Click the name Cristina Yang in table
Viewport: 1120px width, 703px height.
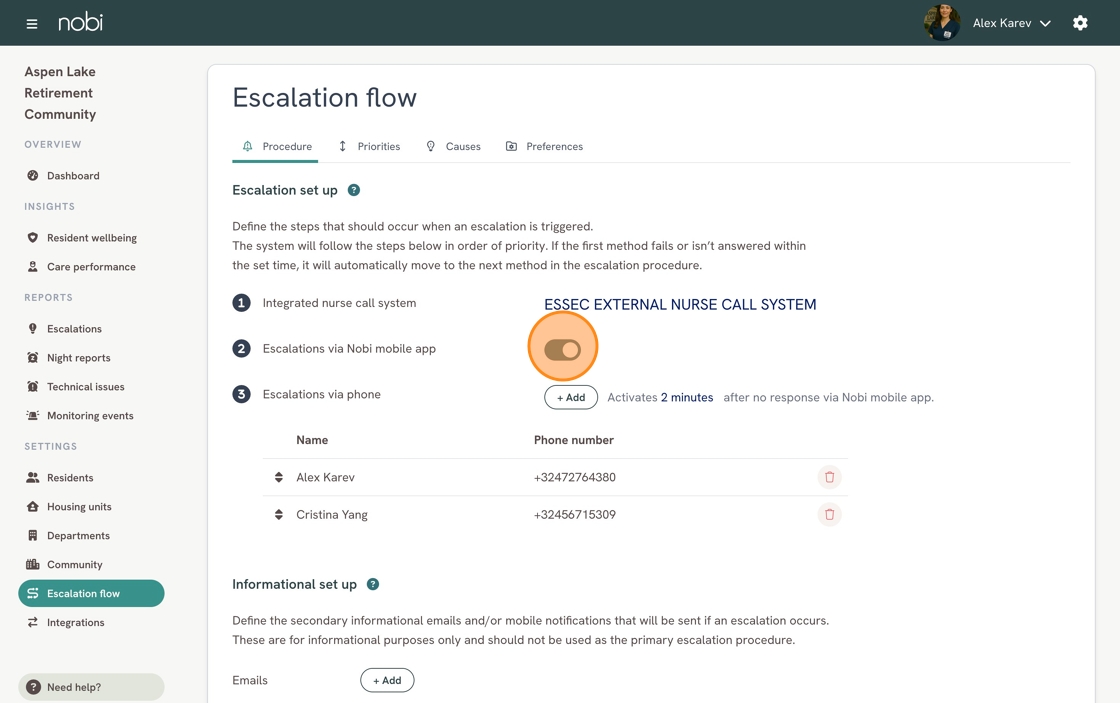click(331, 514)
